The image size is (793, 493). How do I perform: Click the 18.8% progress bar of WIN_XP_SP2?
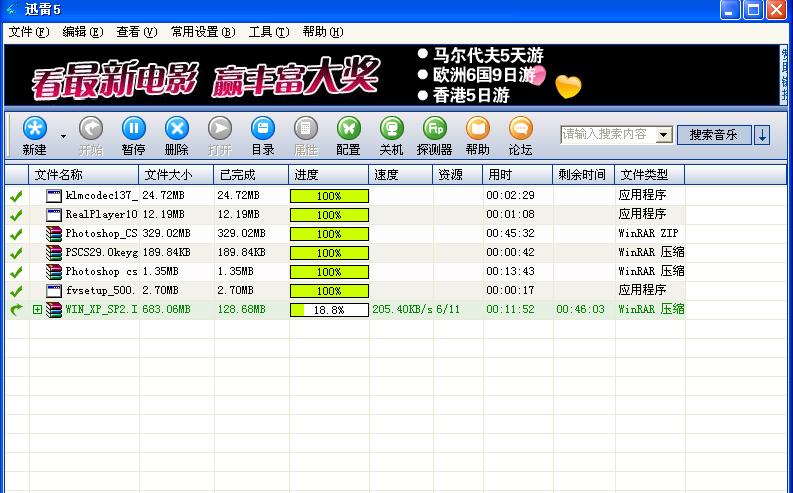(x=329, y=310)
